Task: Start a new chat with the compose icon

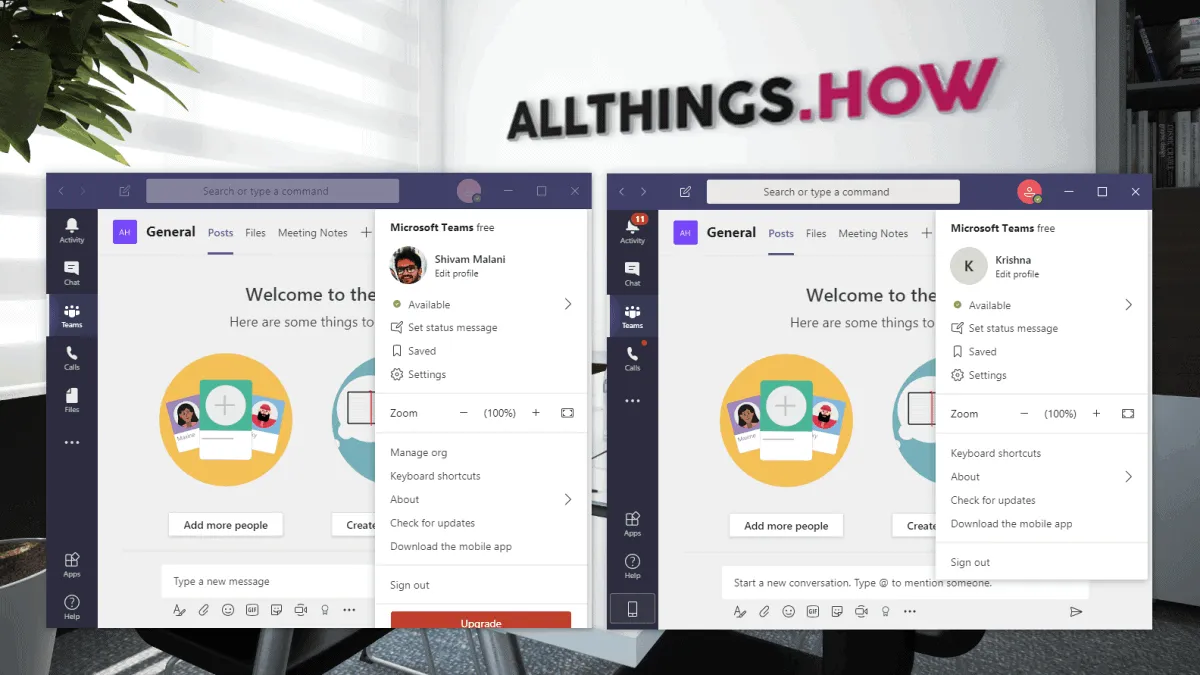Action: coord(123,190)
